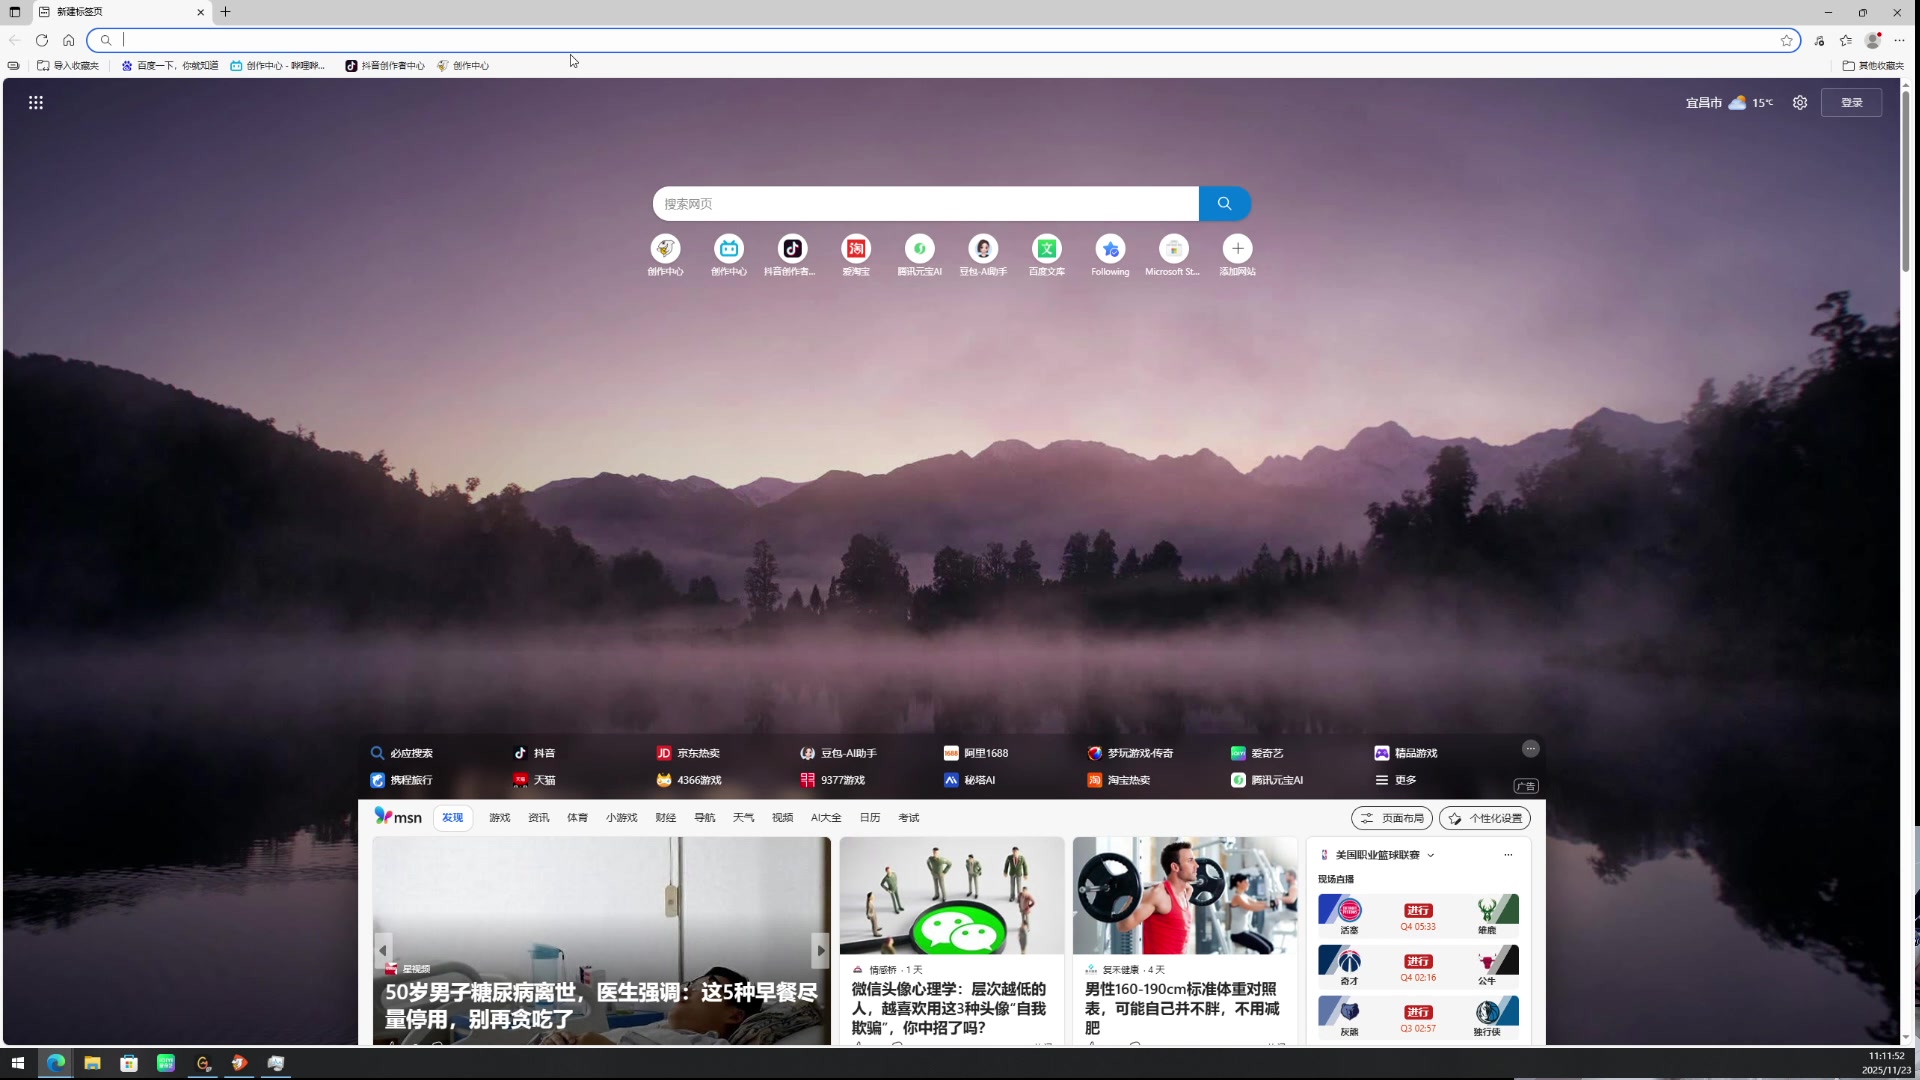Open the browser settings gear near 登录
The height and width of the screenshot is (1080, 1920).
[1800, 102]
